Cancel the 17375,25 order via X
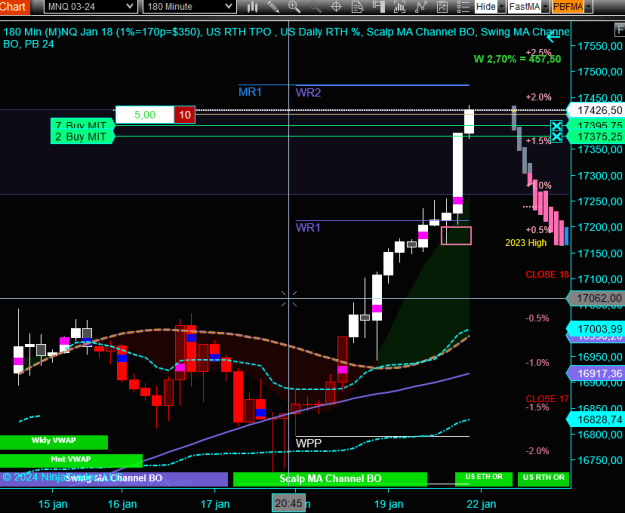The image size is (625, 513). pyautogui.click(x=556, y=137)
